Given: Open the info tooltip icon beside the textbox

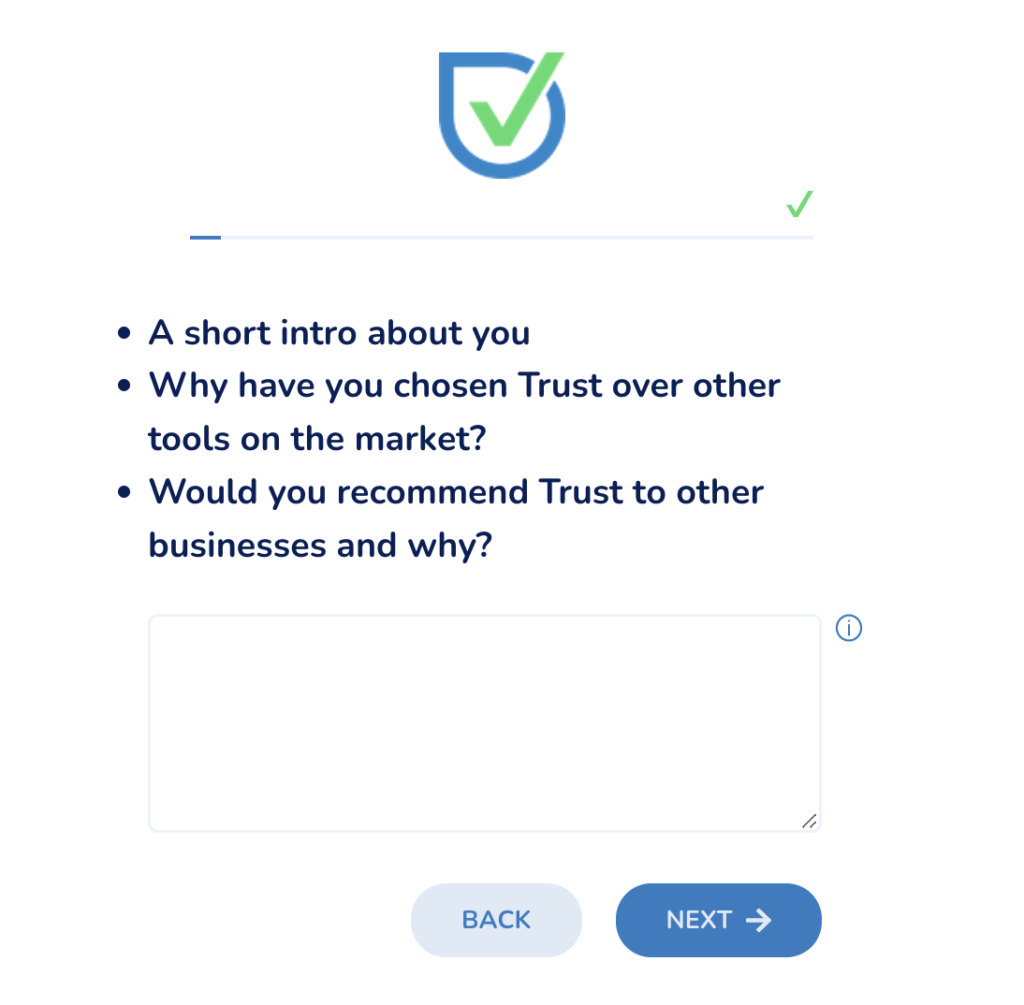Looking at the screenshot, I should [848, 628].
